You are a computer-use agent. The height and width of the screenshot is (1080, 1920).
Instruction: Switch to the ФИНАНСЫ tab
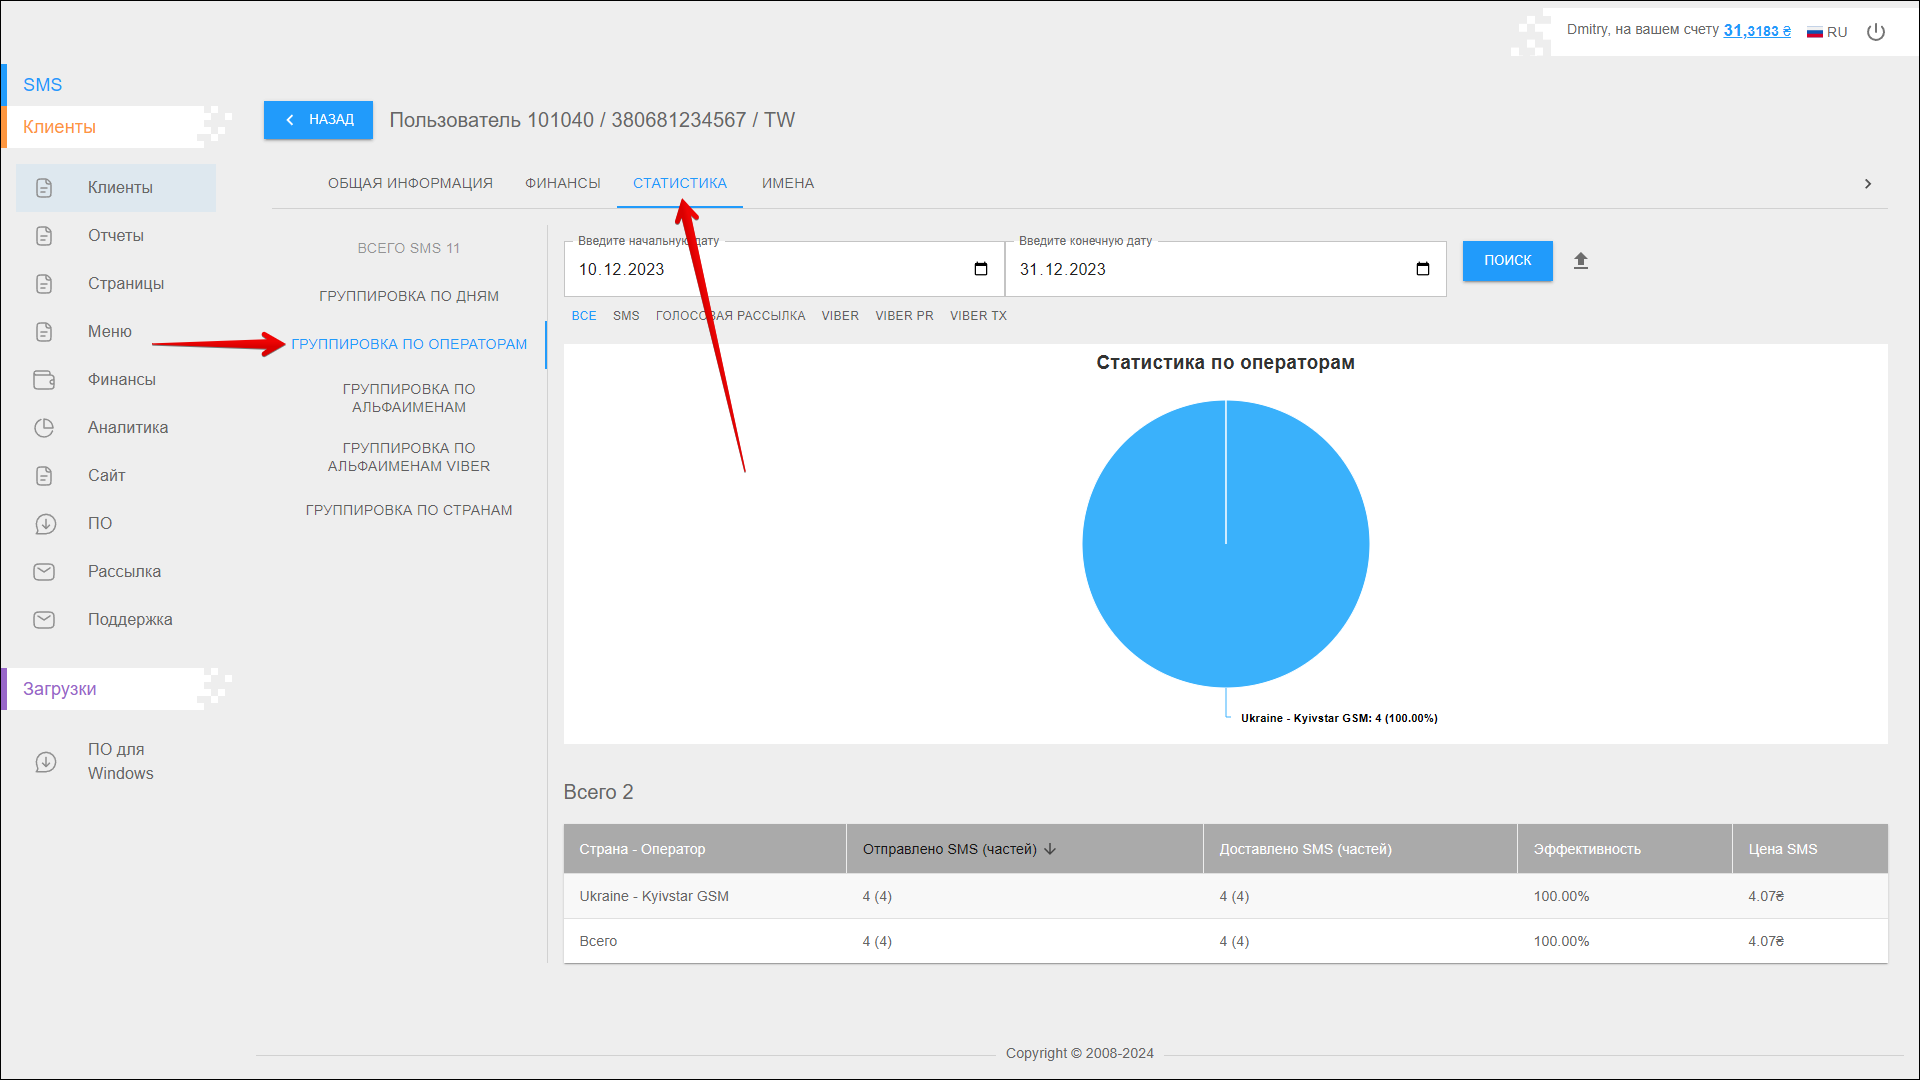point(562,183)
